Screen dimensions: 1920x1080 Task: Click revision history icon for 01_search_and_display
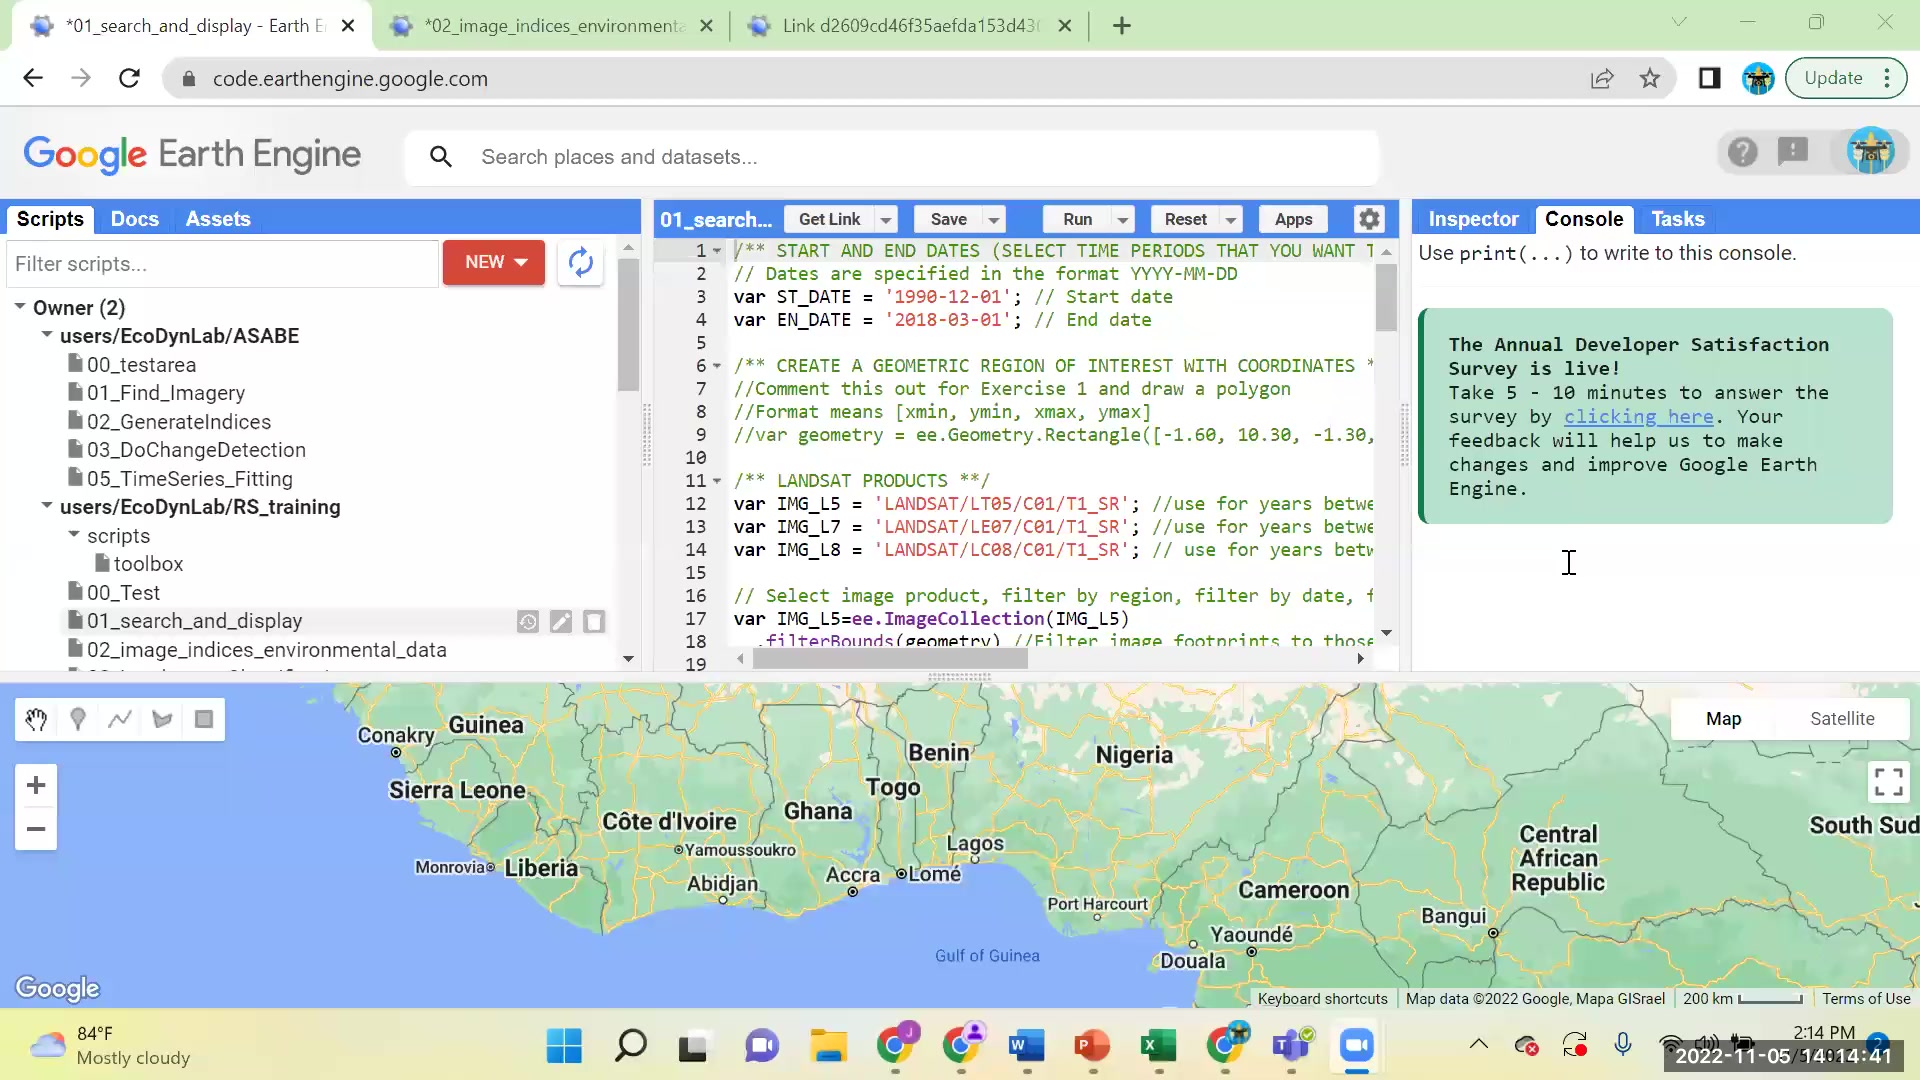pos(528,622)
